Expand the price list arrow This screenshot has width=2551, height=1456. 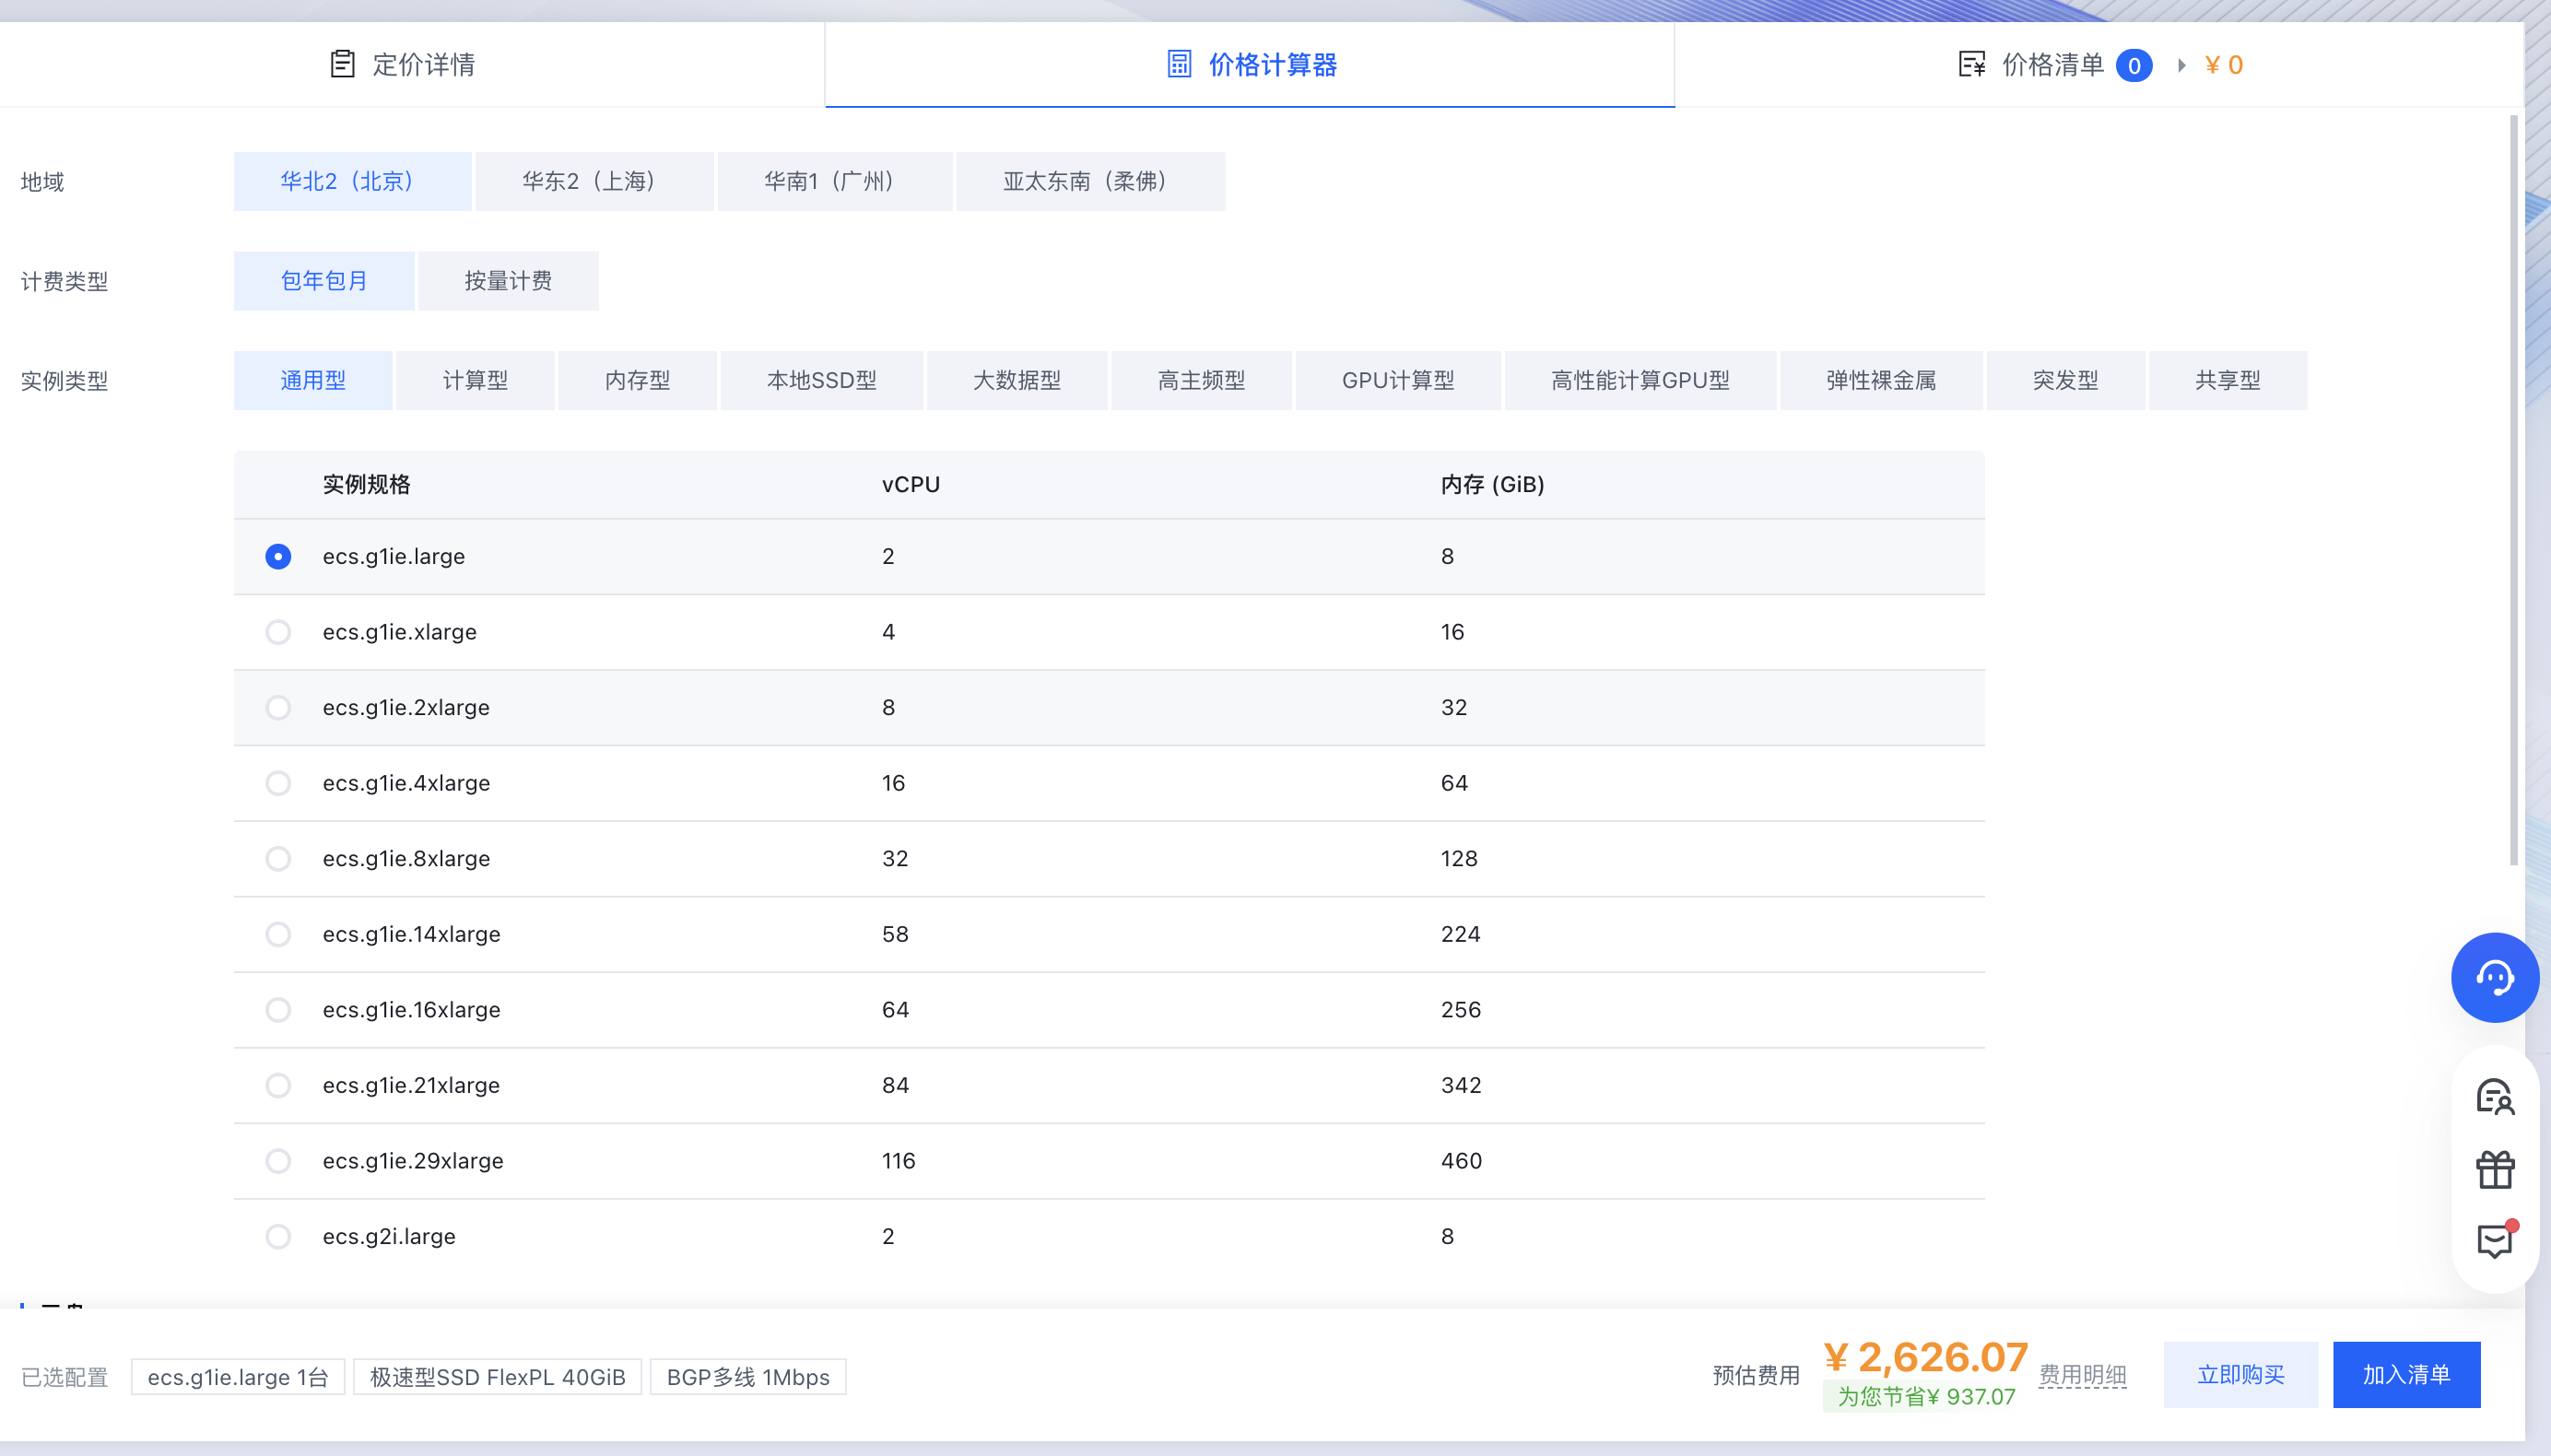pos(2181,65)
